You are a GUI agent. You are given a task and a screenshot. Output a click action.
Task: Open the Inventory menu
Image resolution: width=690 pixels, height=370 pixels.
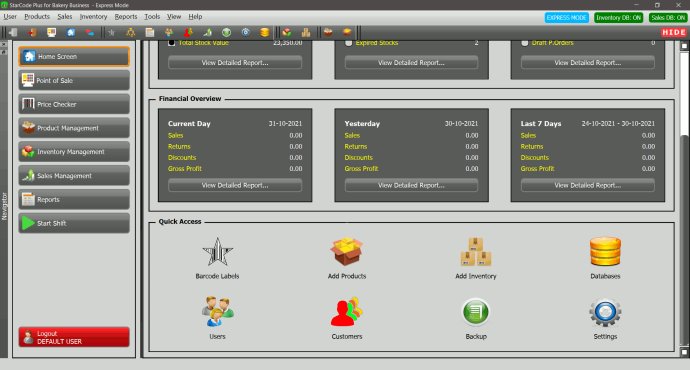point(93,17)
